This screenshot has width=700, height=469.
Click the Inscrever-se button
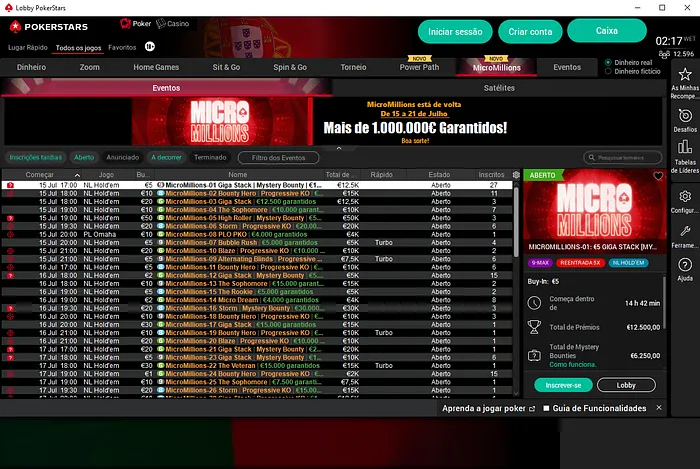[x=563, y=385]
